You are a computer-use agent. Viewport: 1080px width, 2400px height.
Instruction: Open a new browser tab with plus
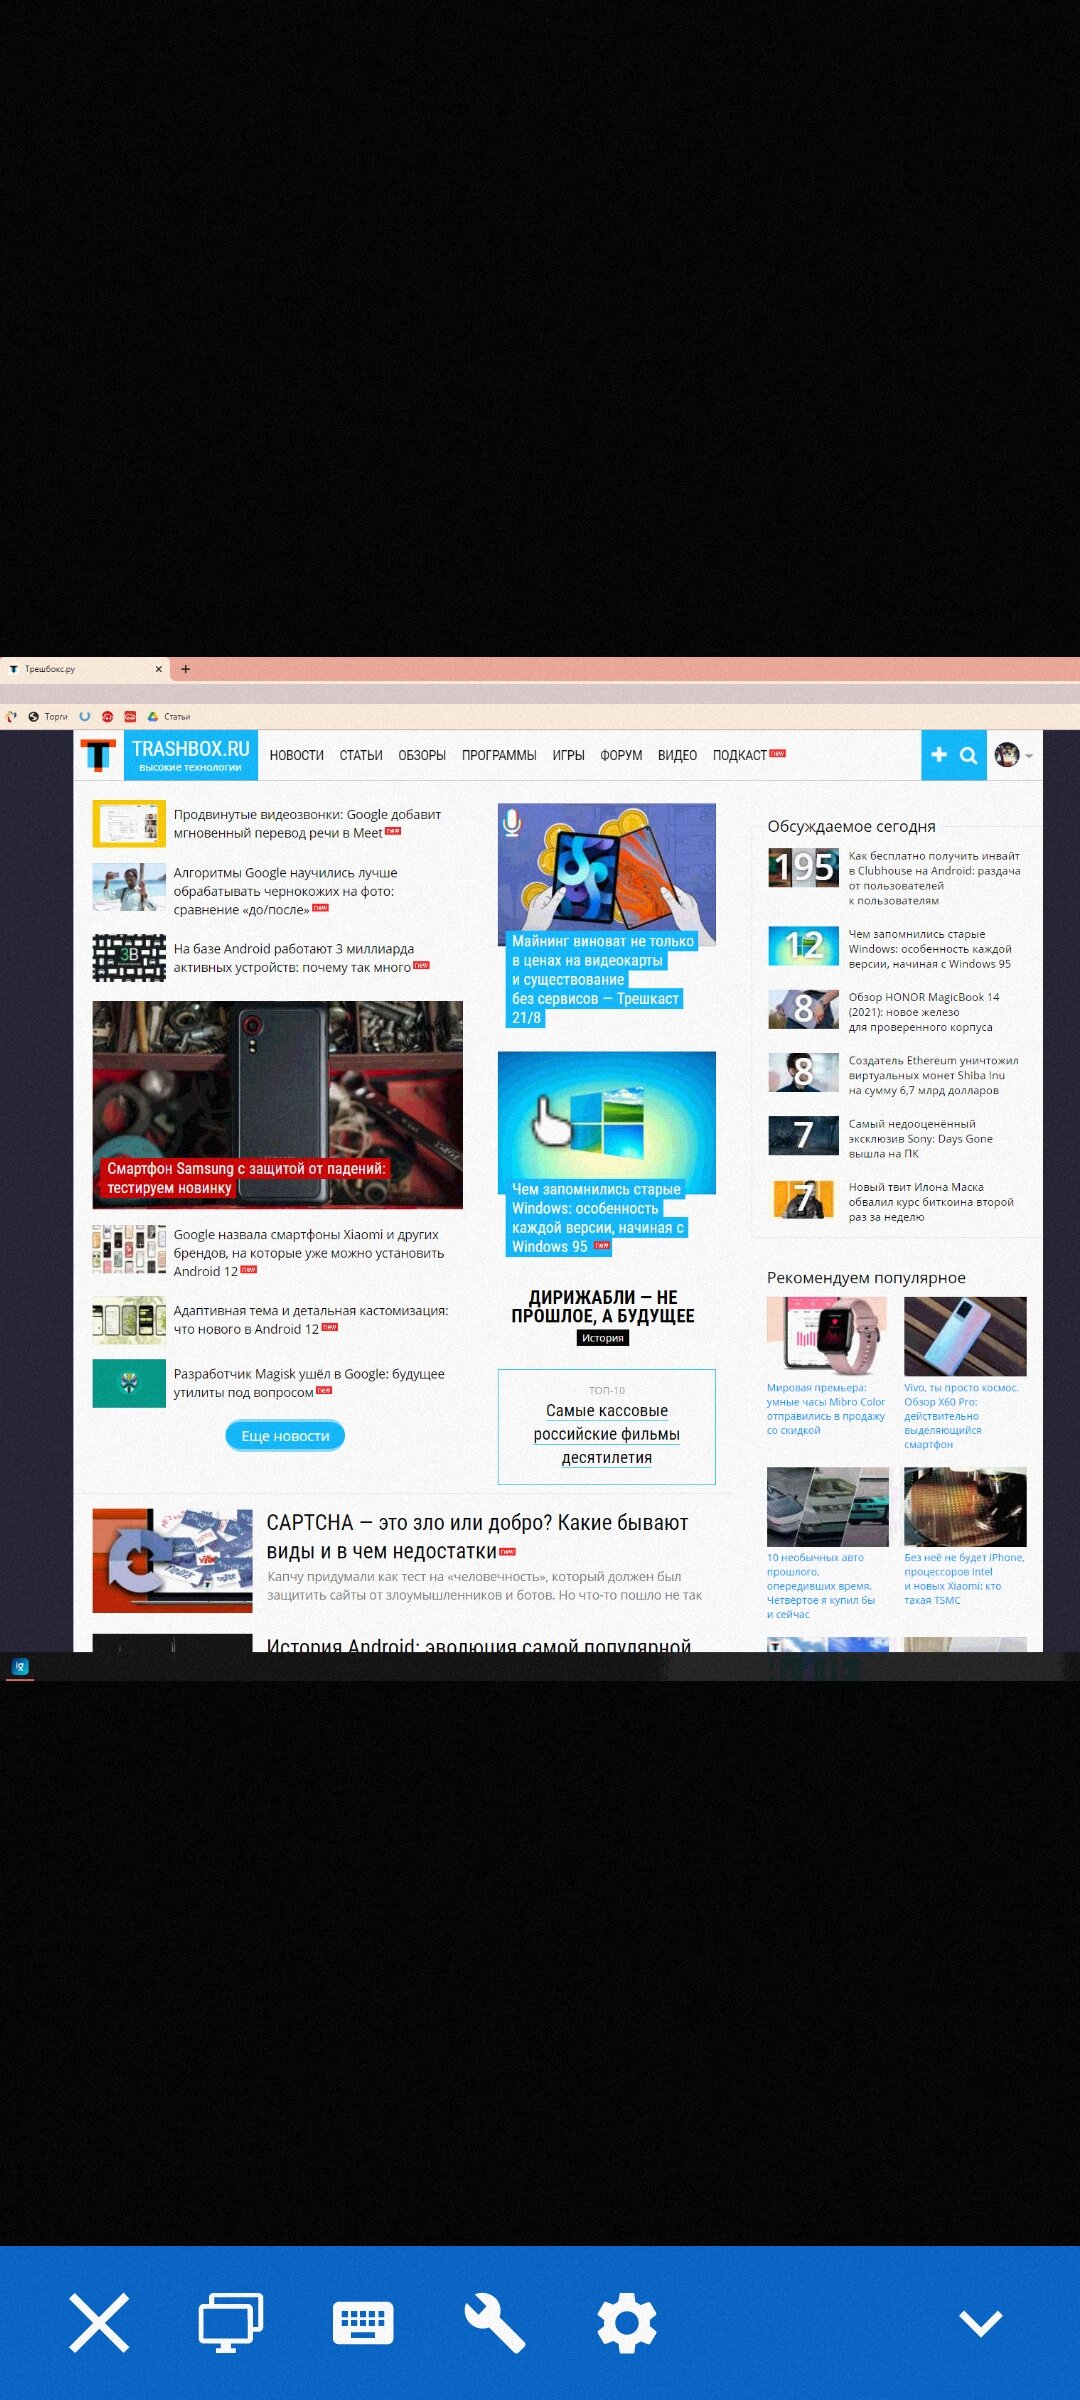tap(185, 669)
